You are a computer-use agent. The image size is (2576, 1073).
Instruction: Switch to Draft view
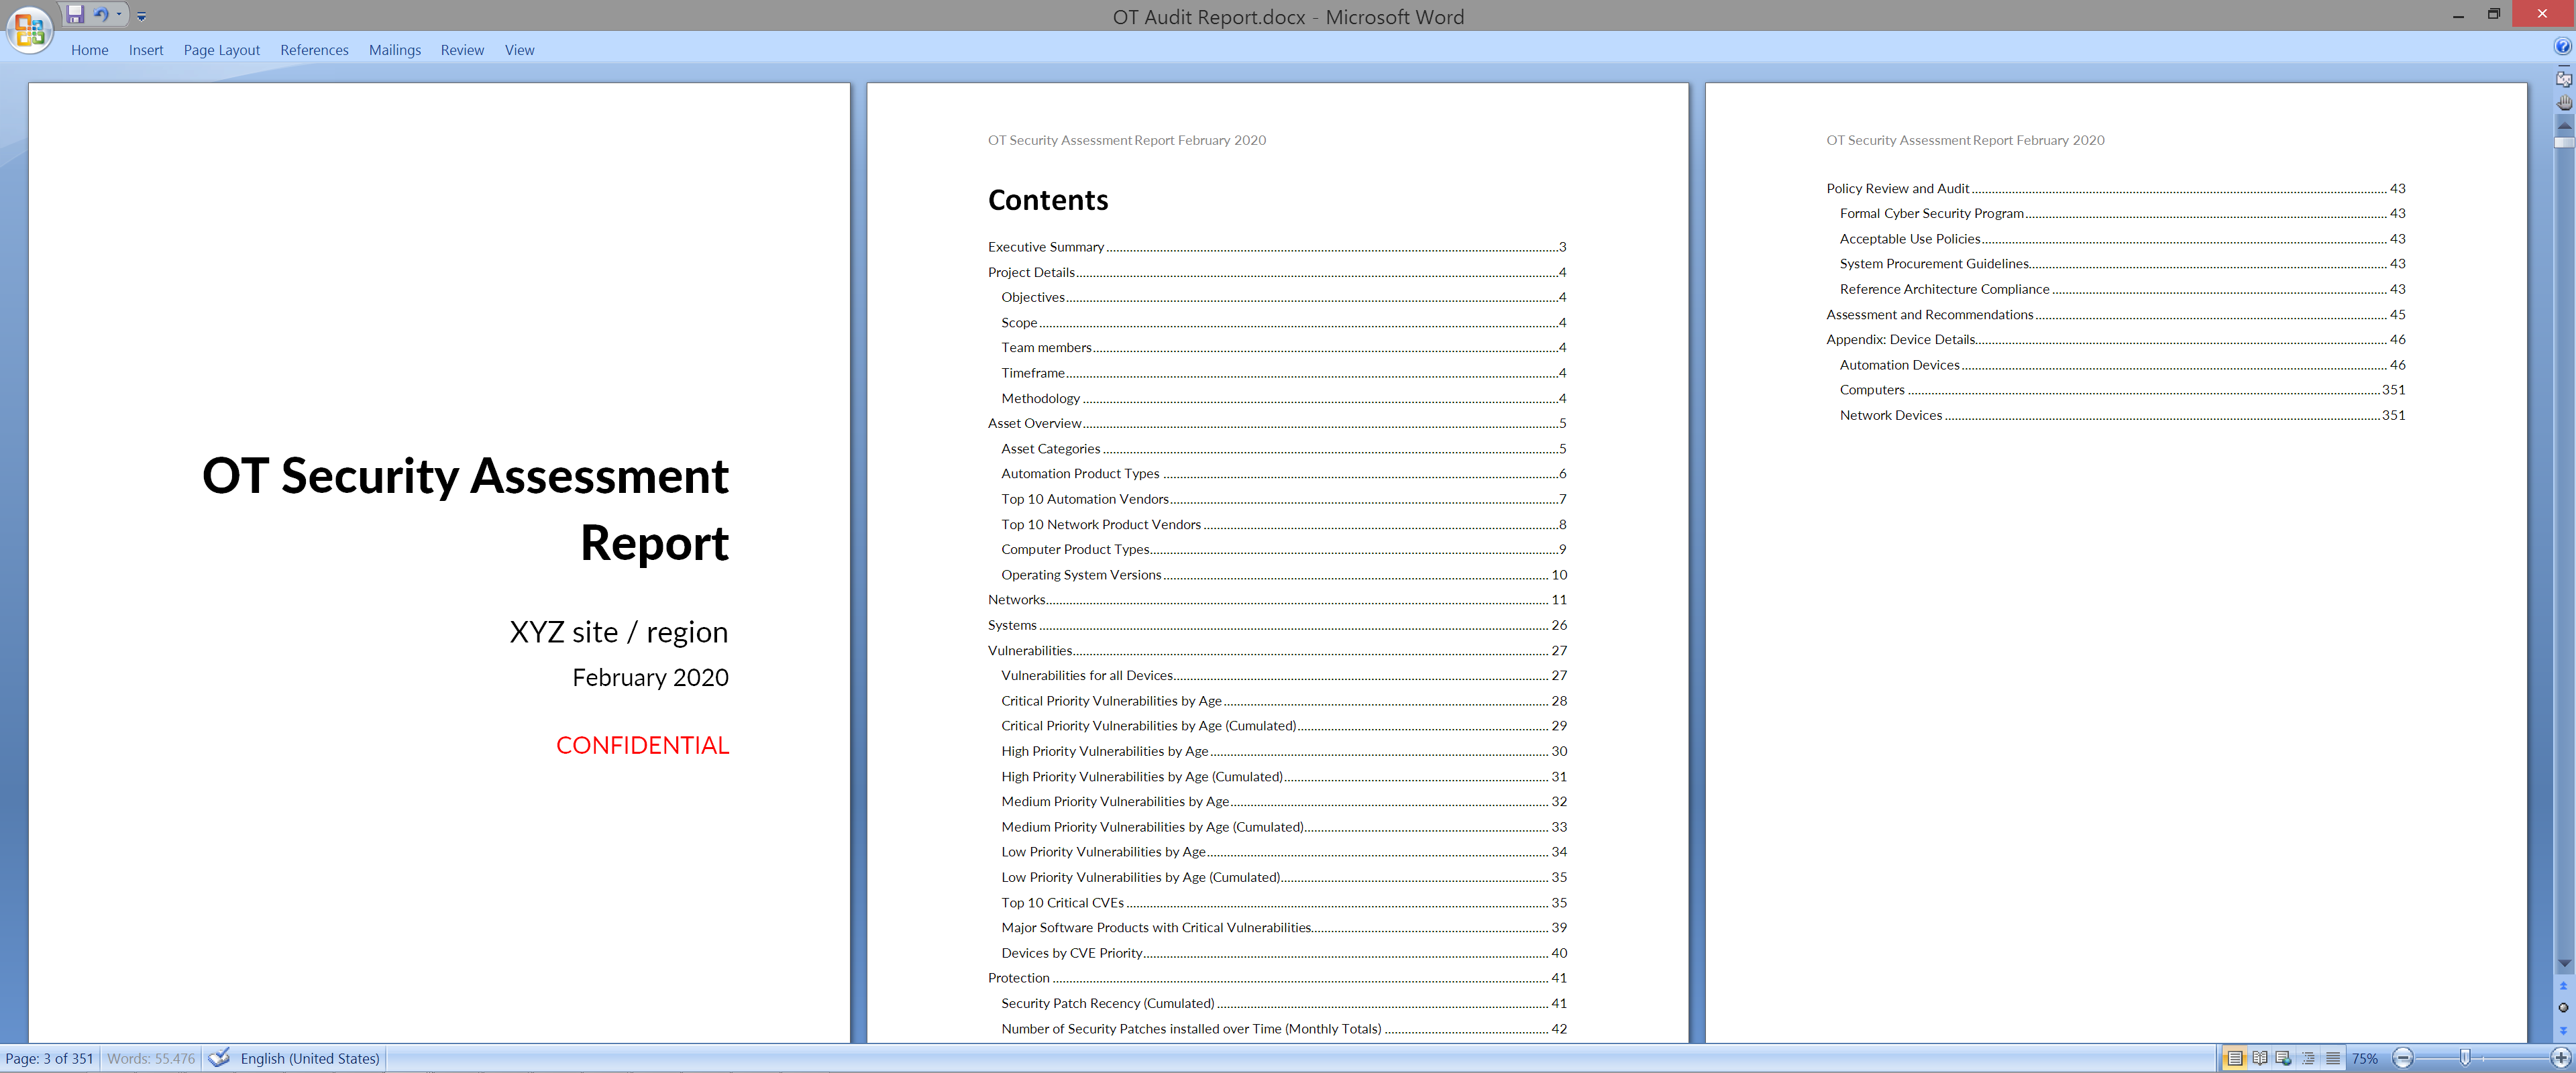tap(2333, 1058)
